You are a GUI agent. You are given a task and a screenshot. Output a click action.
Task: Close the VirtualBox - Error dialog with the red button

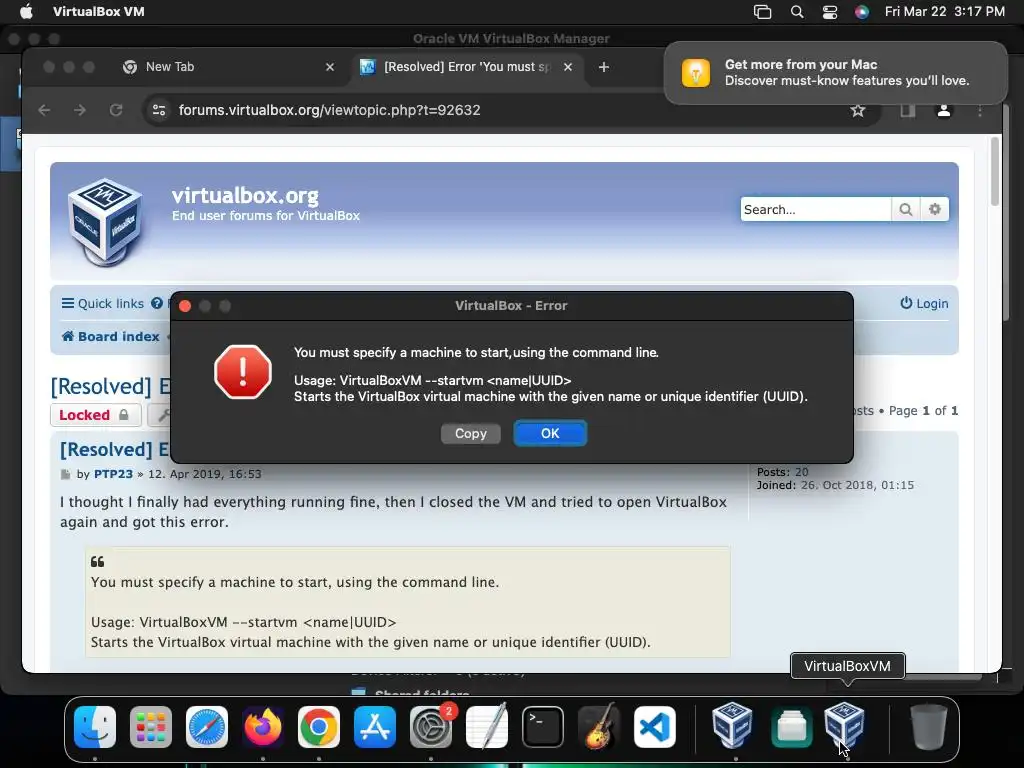point(185,306)
